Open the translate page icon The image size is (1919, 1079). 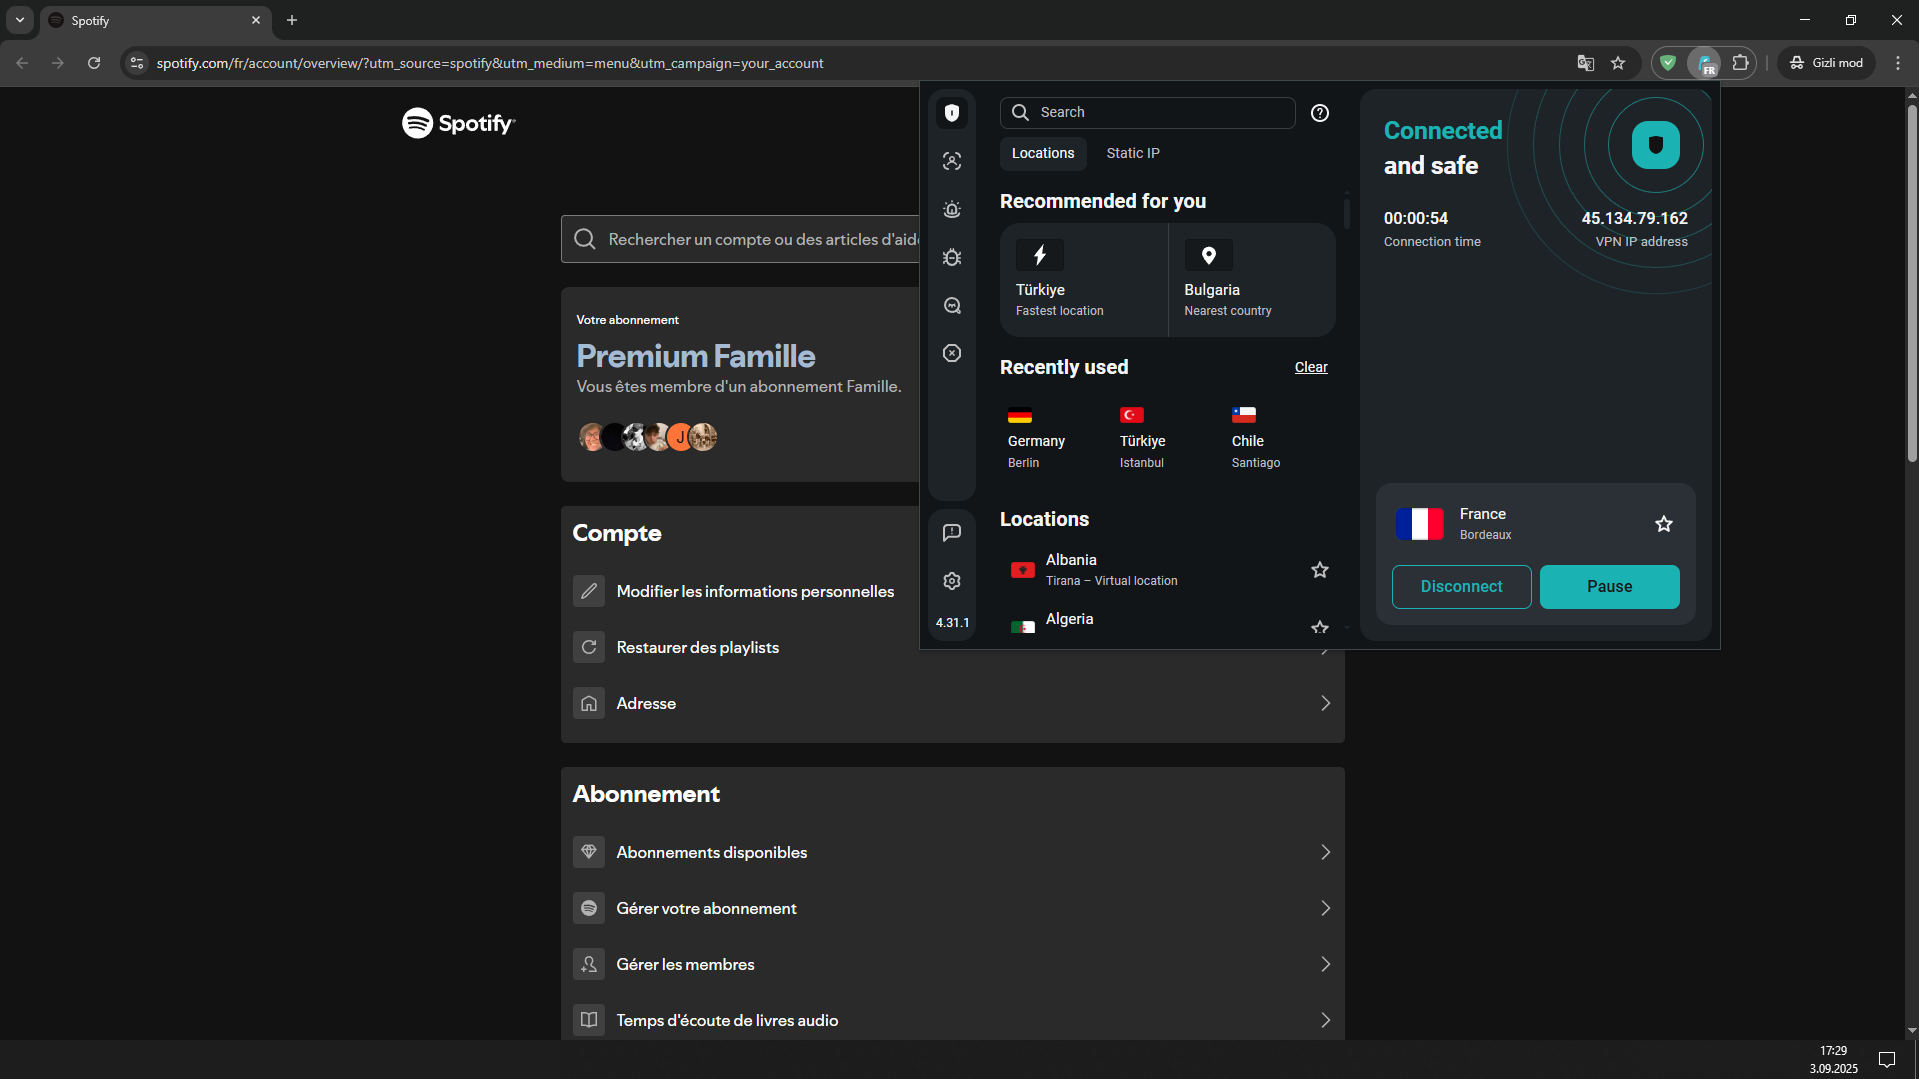1585,63
